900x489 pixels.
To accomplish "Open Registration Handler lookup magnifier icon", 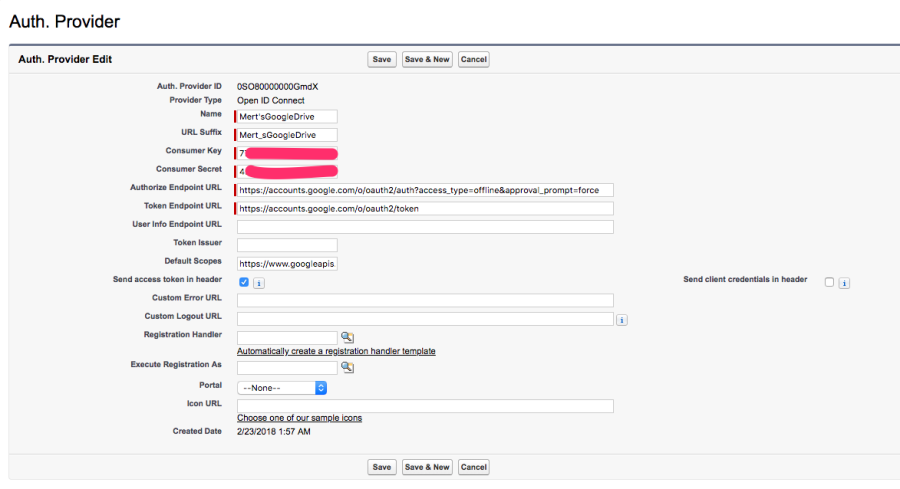I will click(x=348, y=338).
